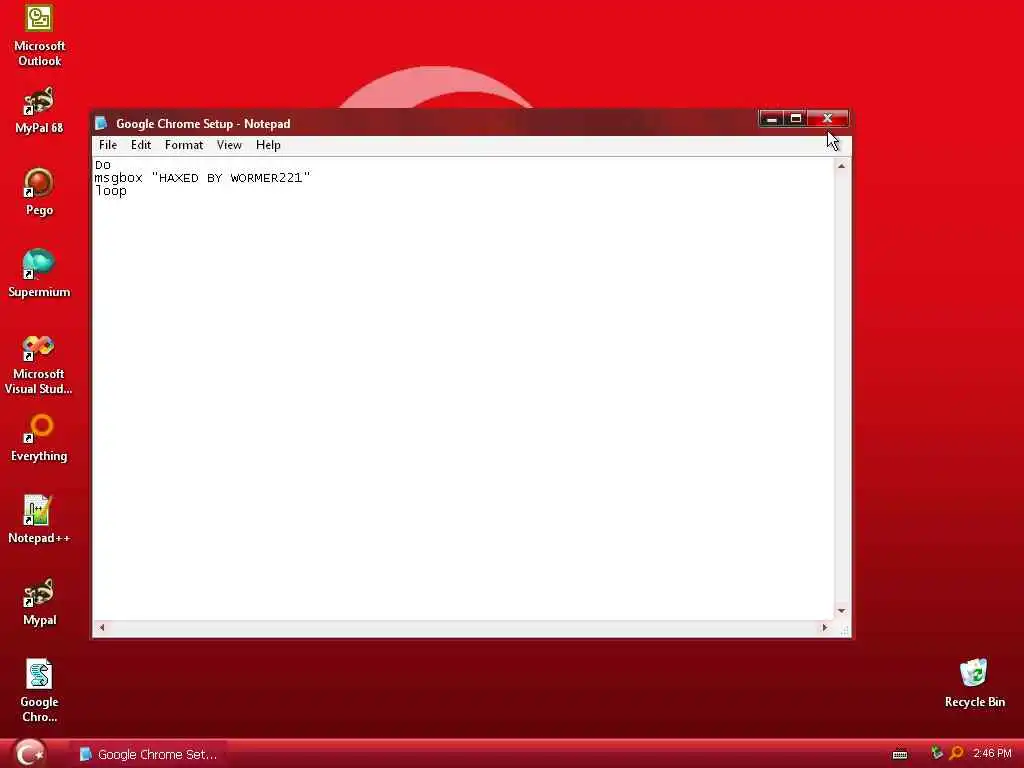Select the Recycle Bin desktop icon
1024x768 pixels.
point(974,684)
